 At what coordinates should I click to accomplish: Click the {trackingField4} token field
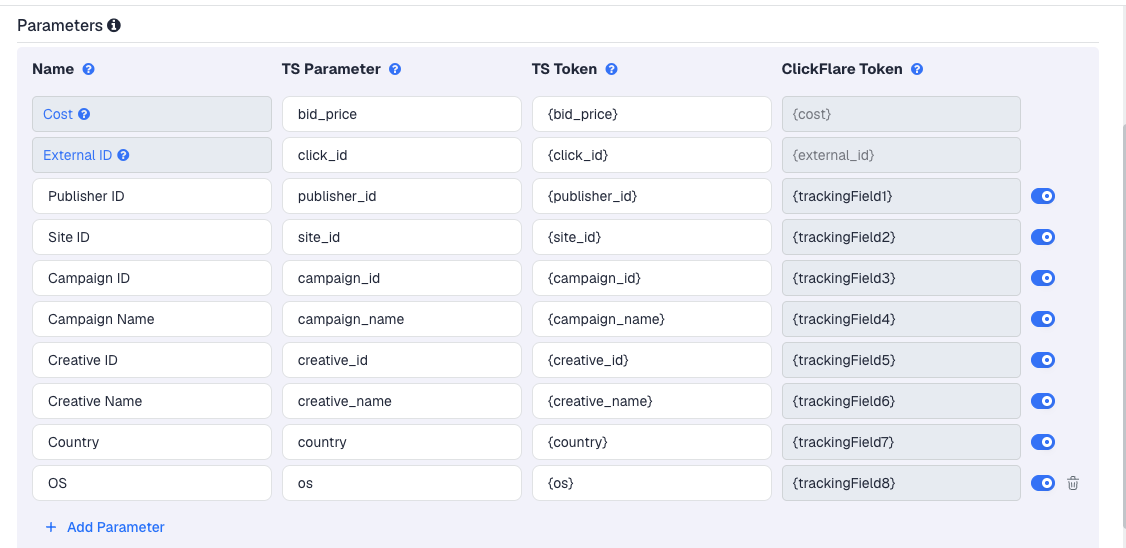(x=901, y=319)
